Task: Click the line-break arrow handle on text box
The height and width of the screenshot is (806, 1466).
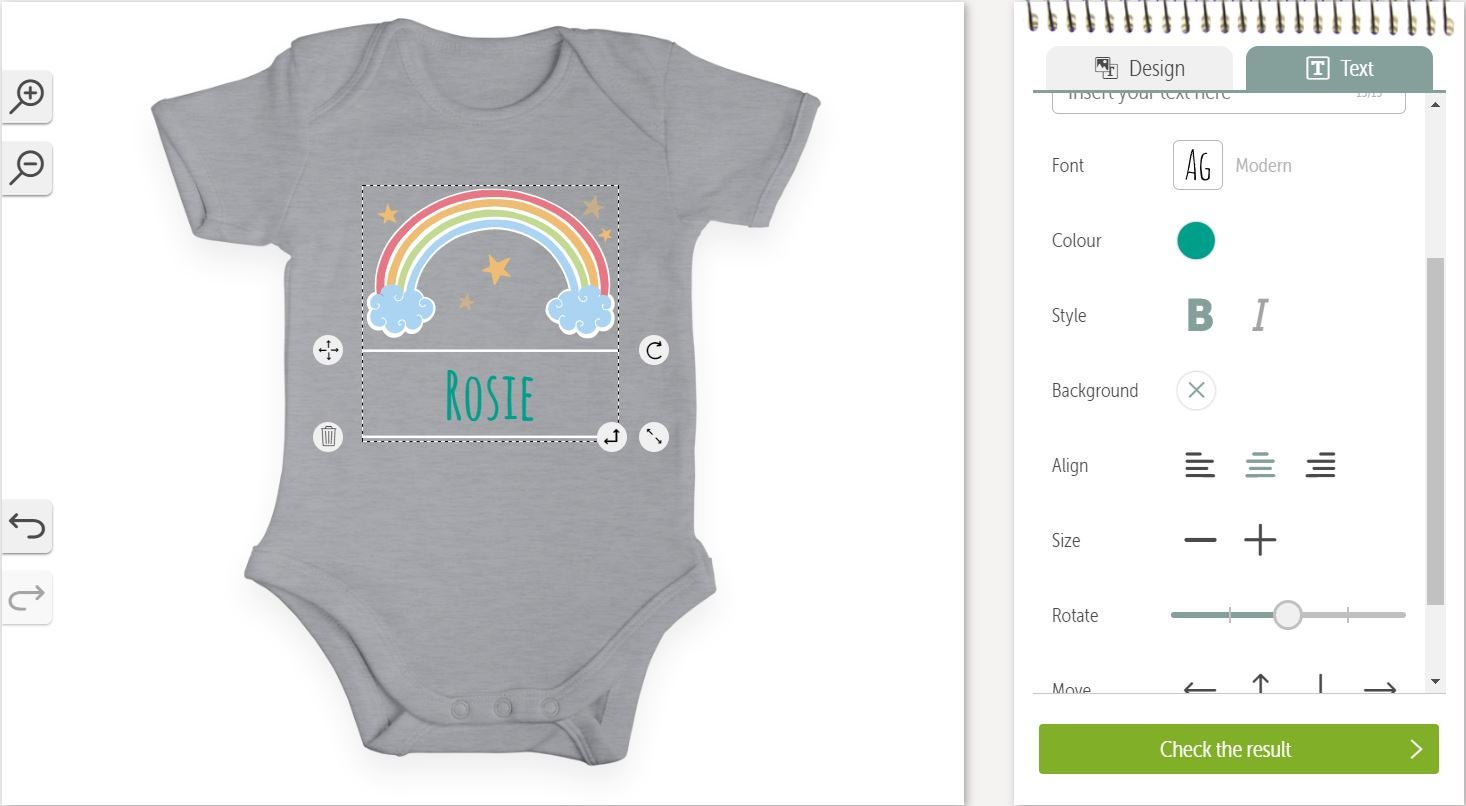Action: point(612,436)
